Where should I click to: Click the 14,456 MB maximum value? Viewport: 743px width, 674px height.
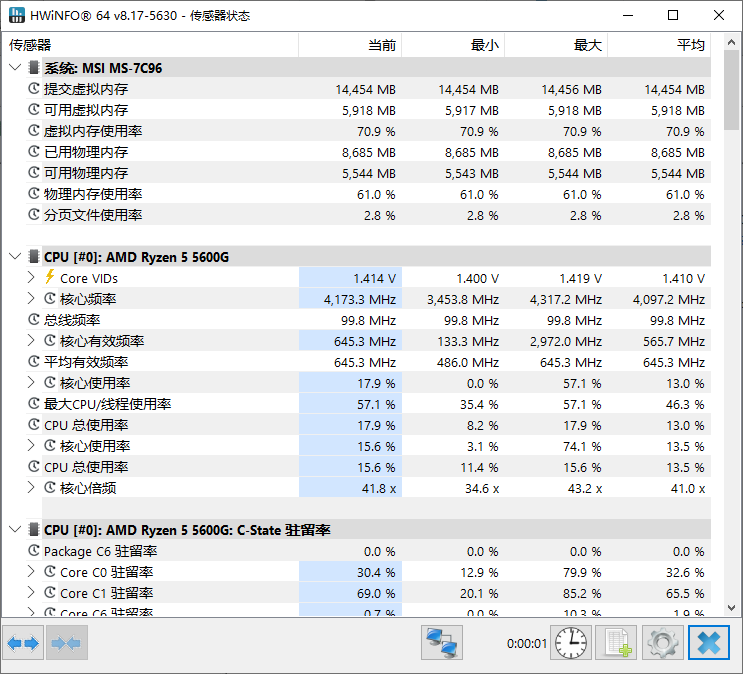(571, 90)
